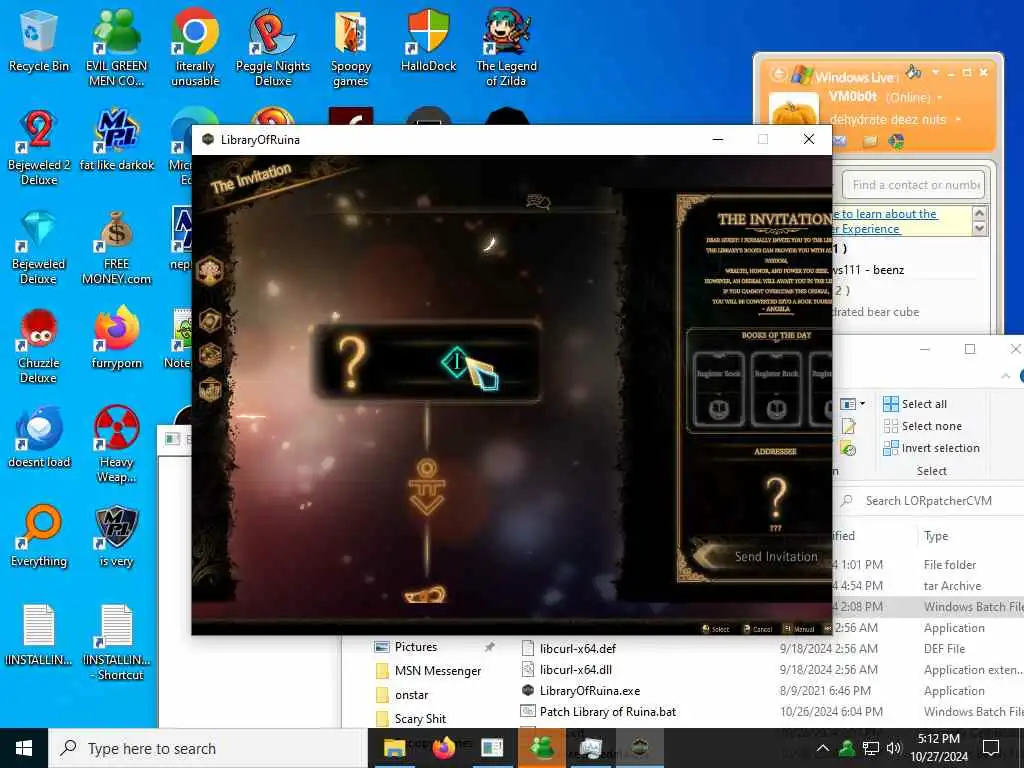Select the 'fat like darkok' desktop shortcut
The image size is (1024, 768).
click(x=116, y=140)
